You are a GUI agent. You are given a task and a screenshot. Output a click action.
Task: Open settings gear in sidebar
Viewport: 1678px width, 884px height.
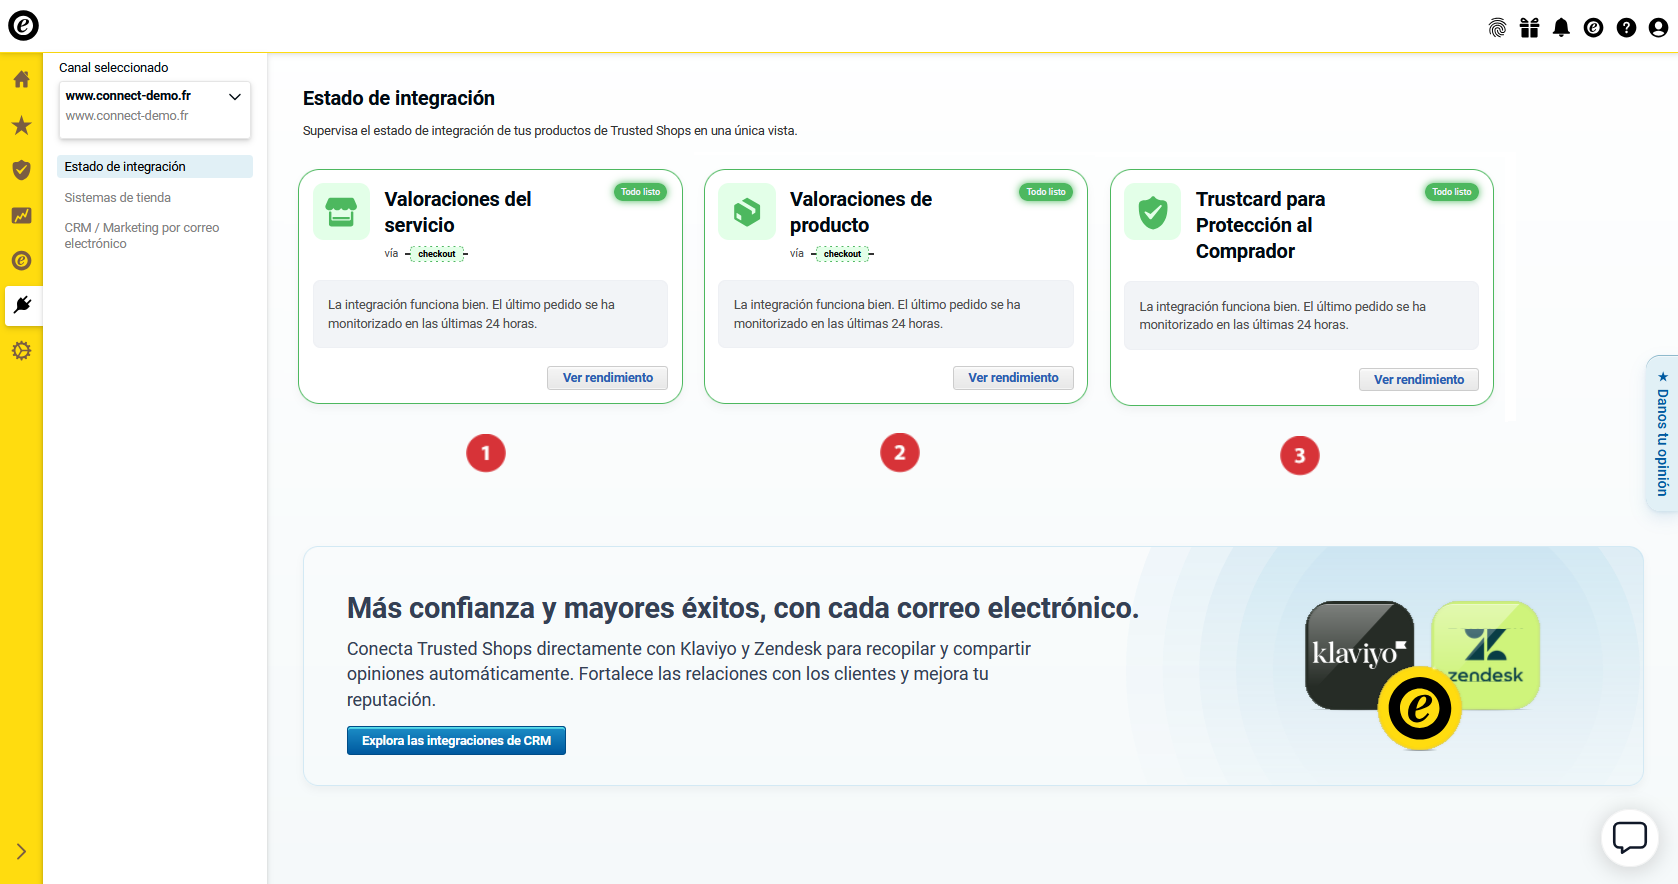click(x=21, y=351)
